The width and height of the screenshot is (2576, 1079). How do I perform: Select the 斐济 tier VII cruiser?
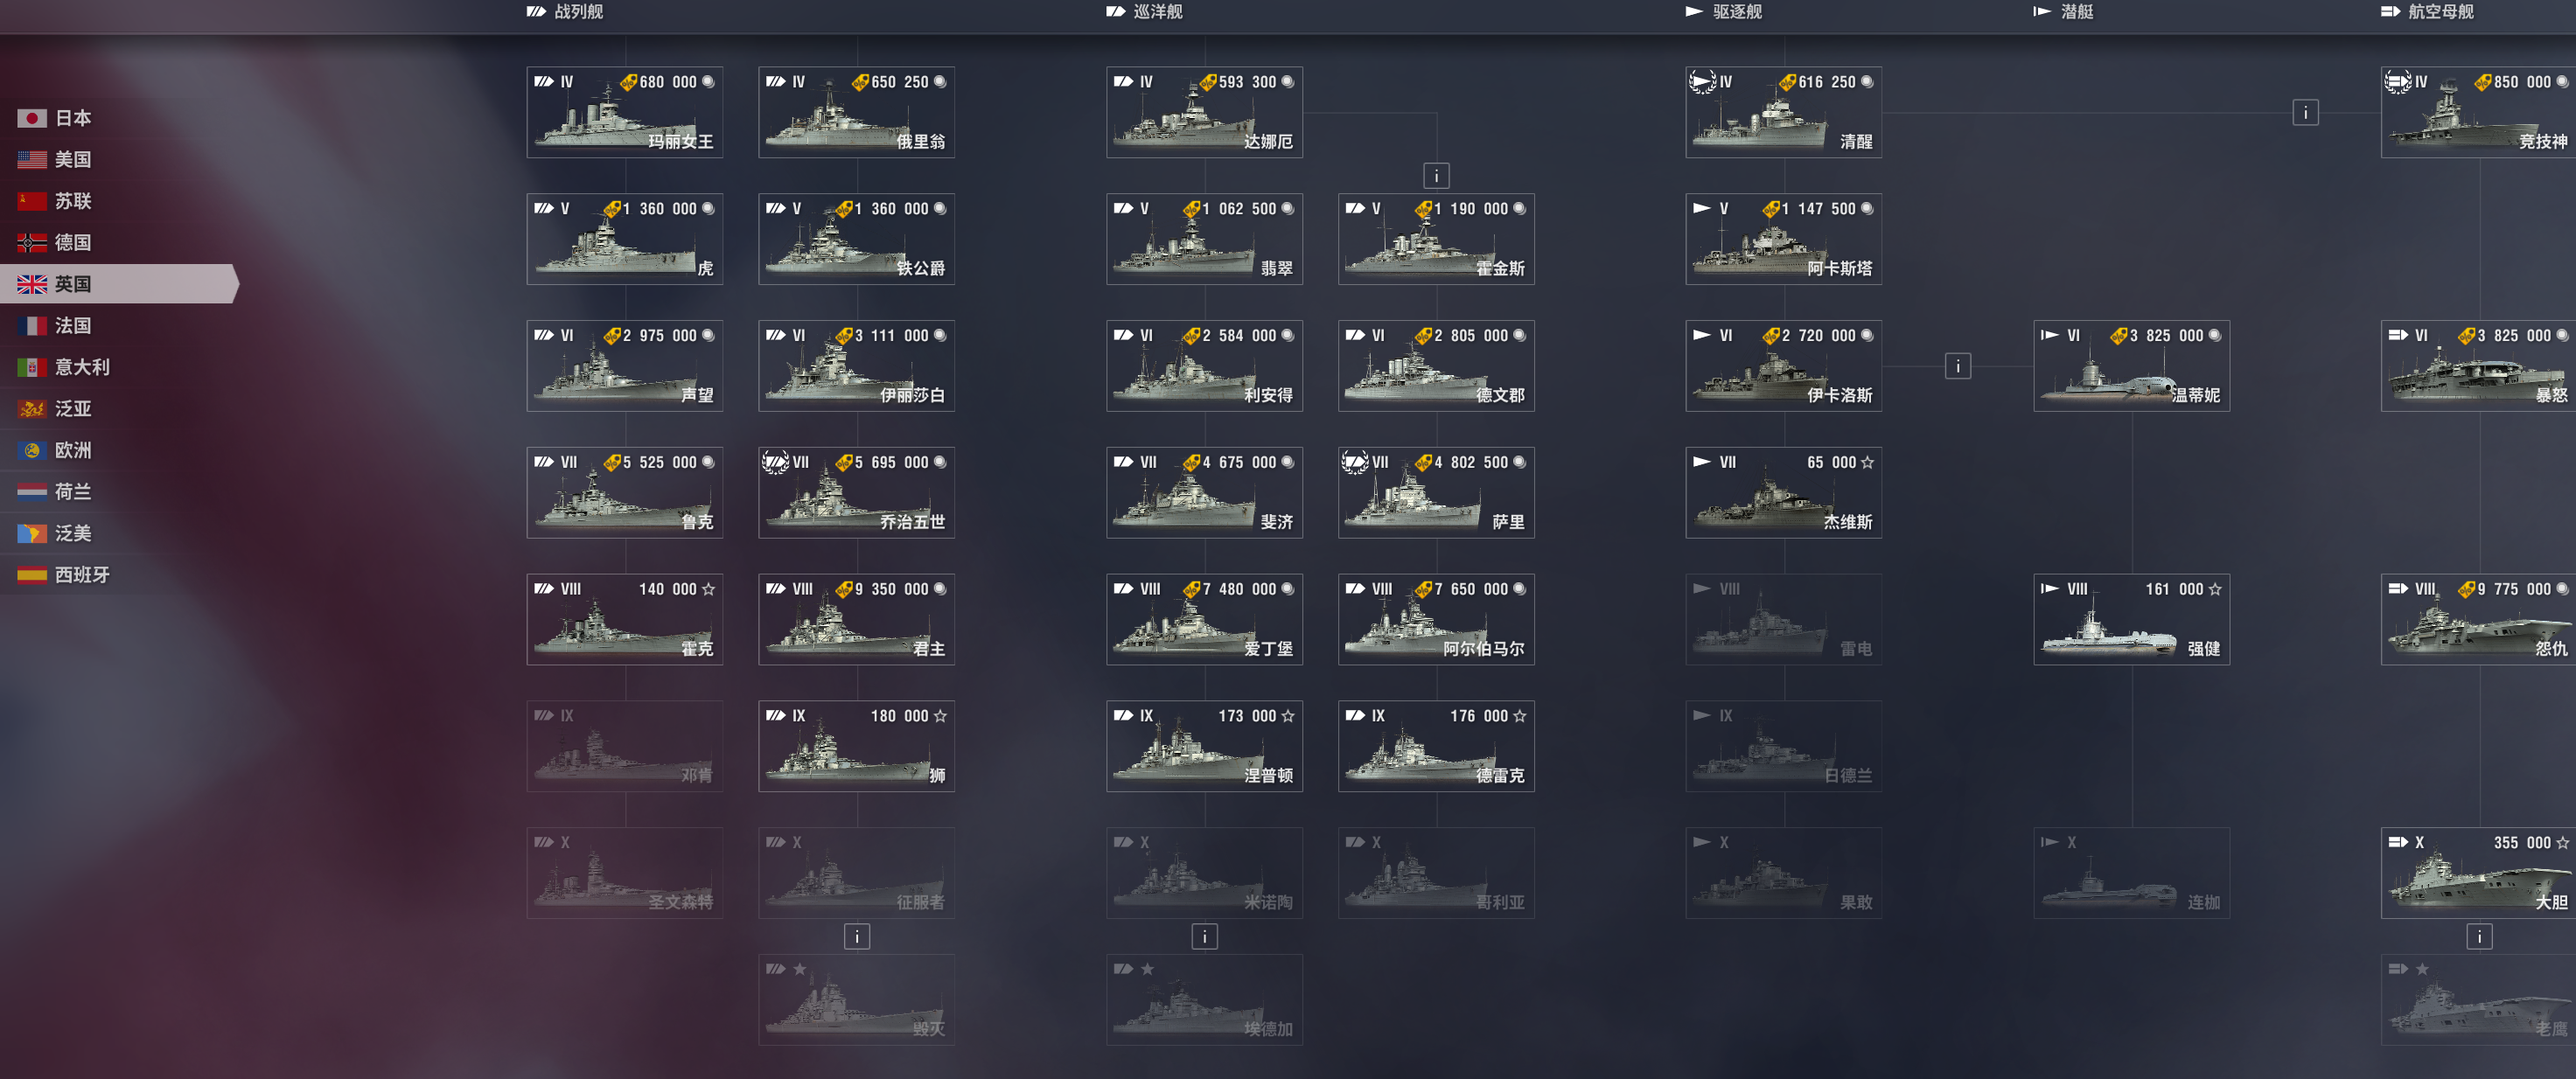pyautogui.click(x=1205, y=493)
